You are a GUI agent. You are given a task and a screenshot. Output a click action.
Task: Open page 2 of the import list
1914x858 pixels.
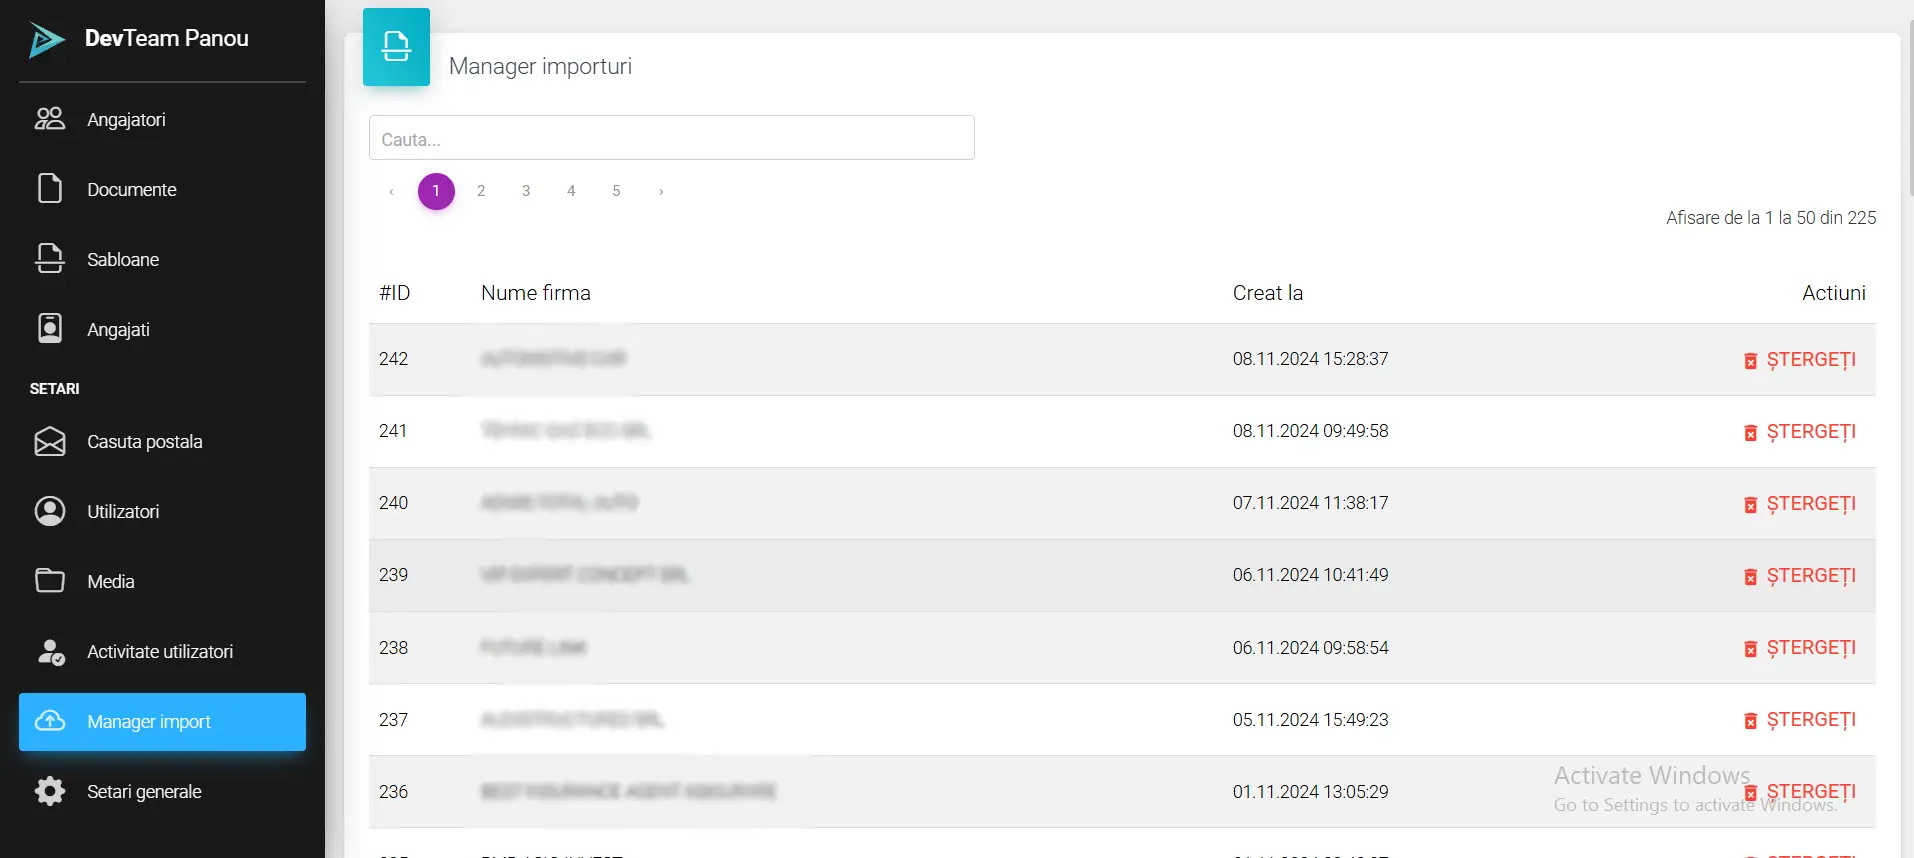pos(481,191)
